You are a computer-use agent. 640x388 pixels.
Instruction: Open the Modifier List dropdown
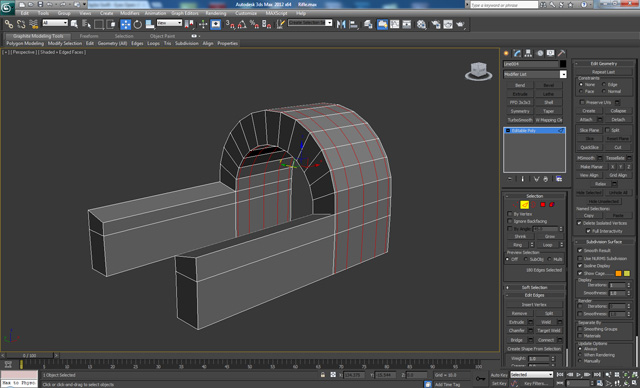563,74
